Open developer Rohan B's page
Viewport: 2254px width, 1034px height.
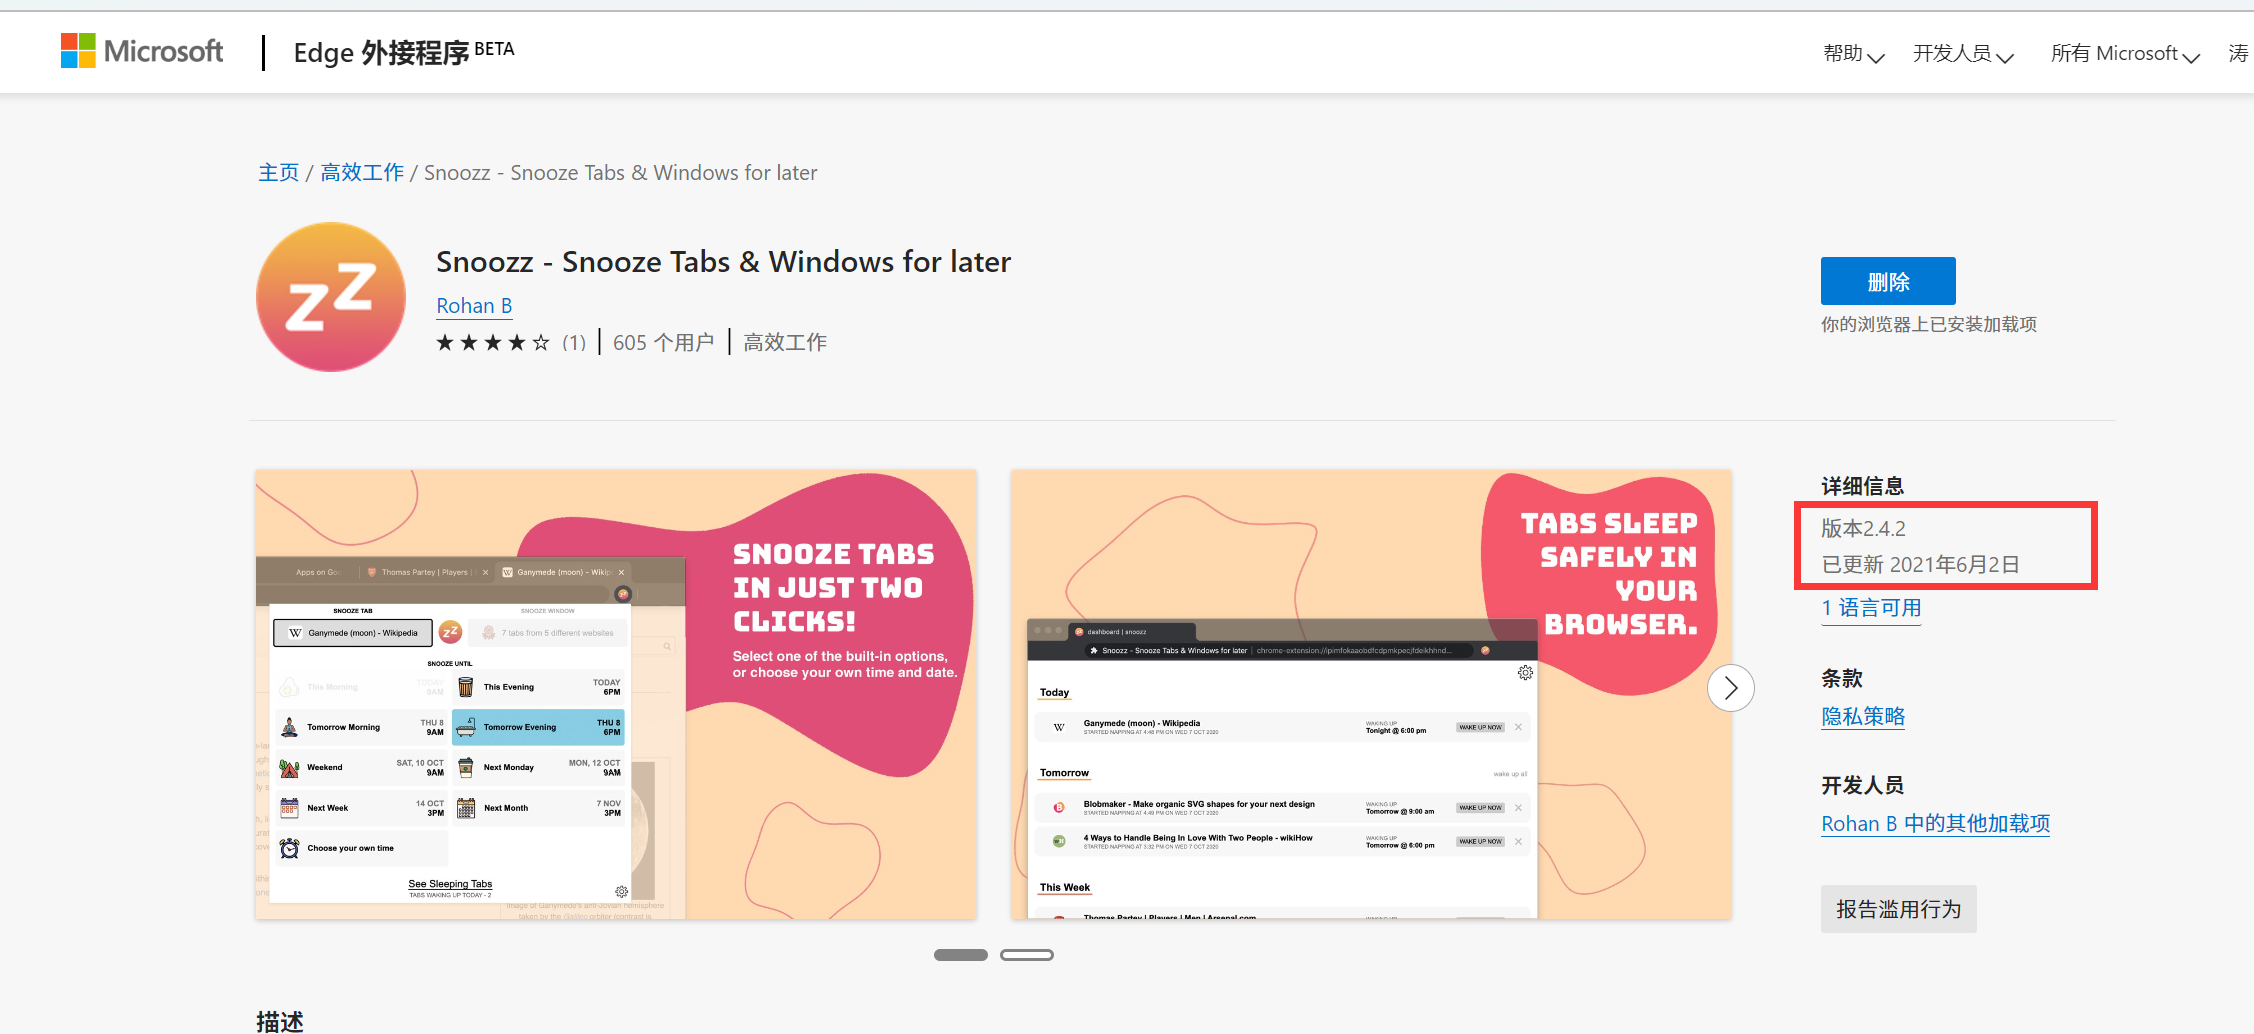pyautogui.click(x=474, y=306)
